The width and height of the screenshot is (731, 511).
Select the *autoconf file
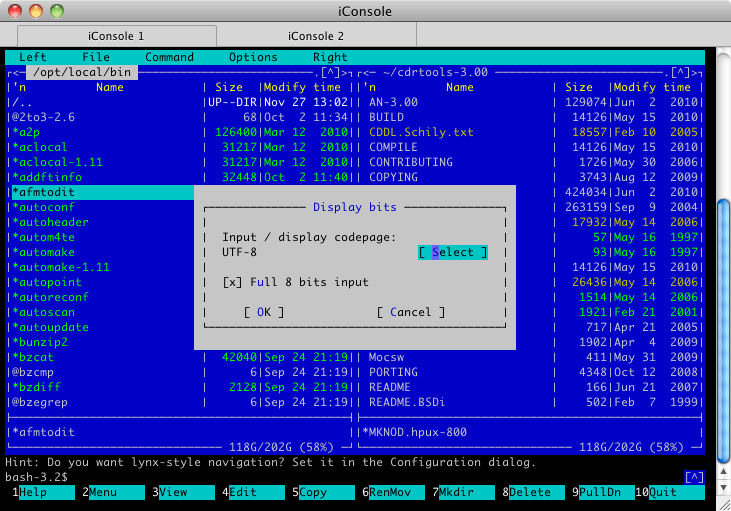pos(103,207)
